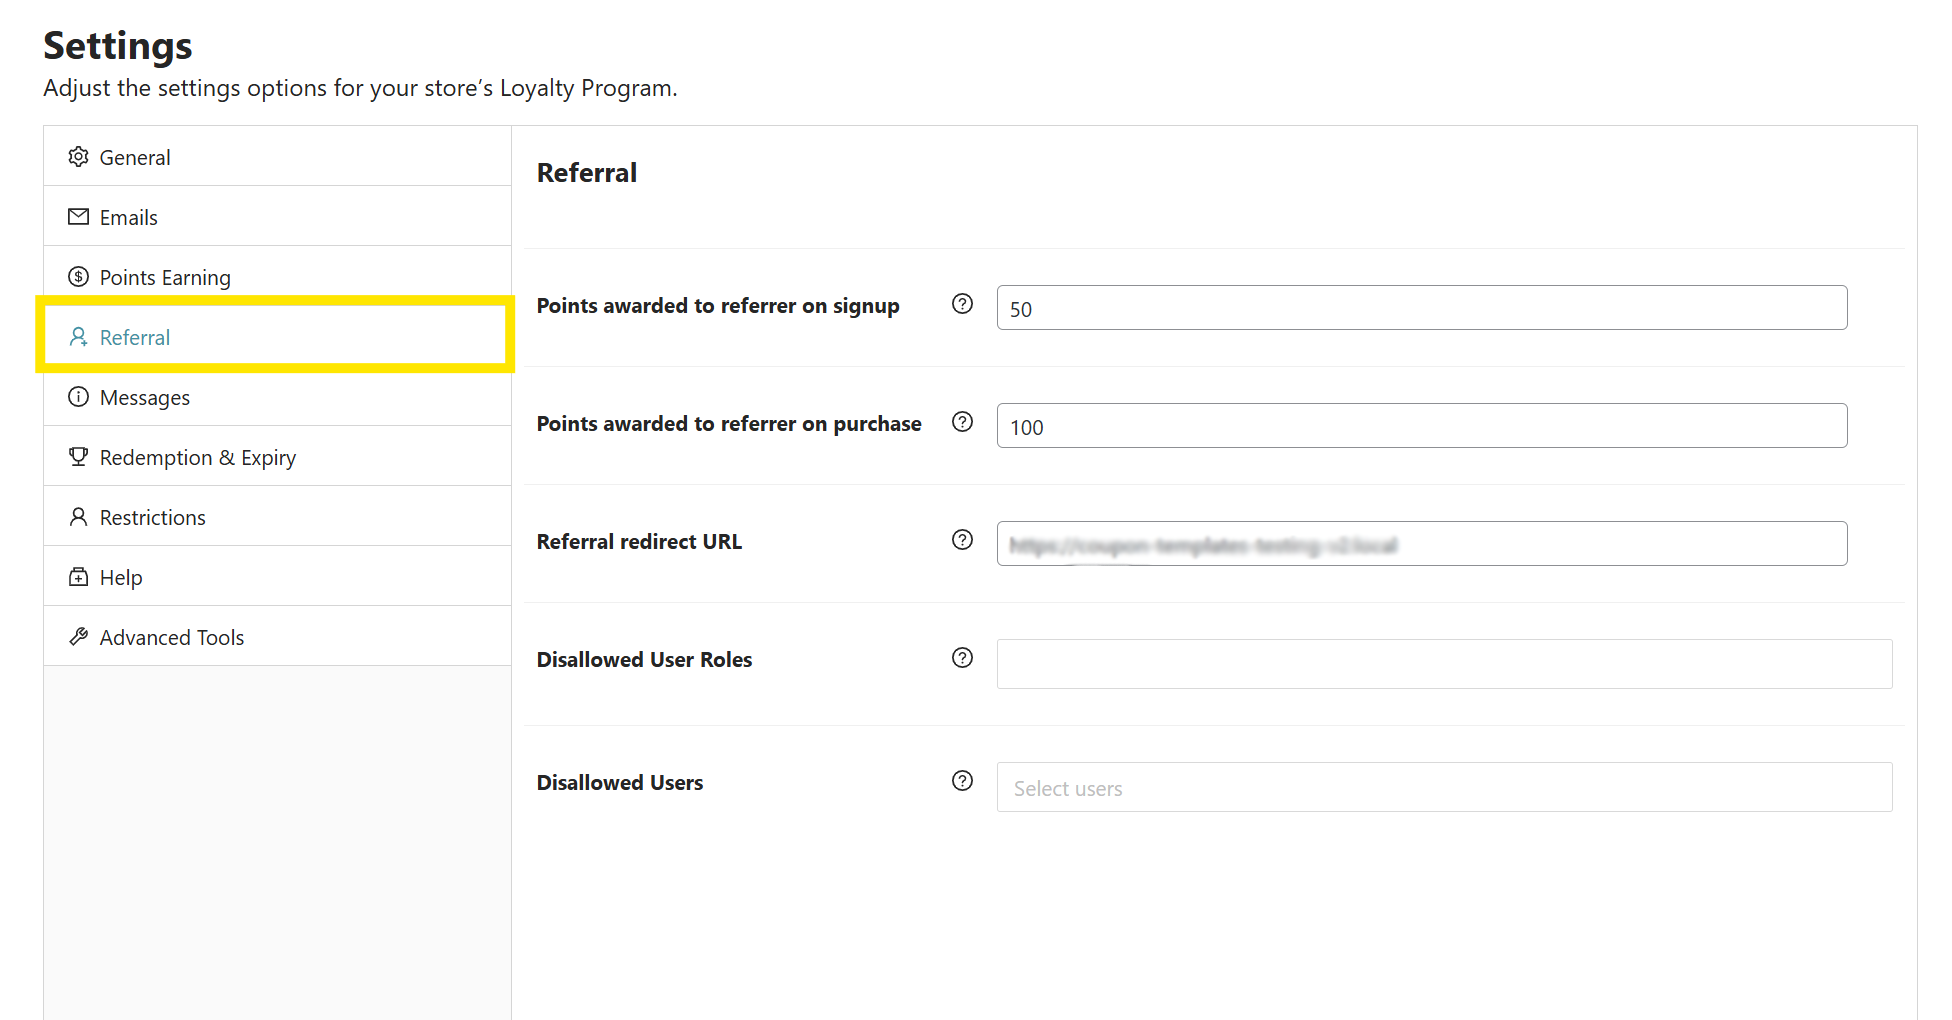The height and width of the screenshot is (1020, 1952).
Task: Click the 'Disallowed Users' label
Action: coord(620,783)
